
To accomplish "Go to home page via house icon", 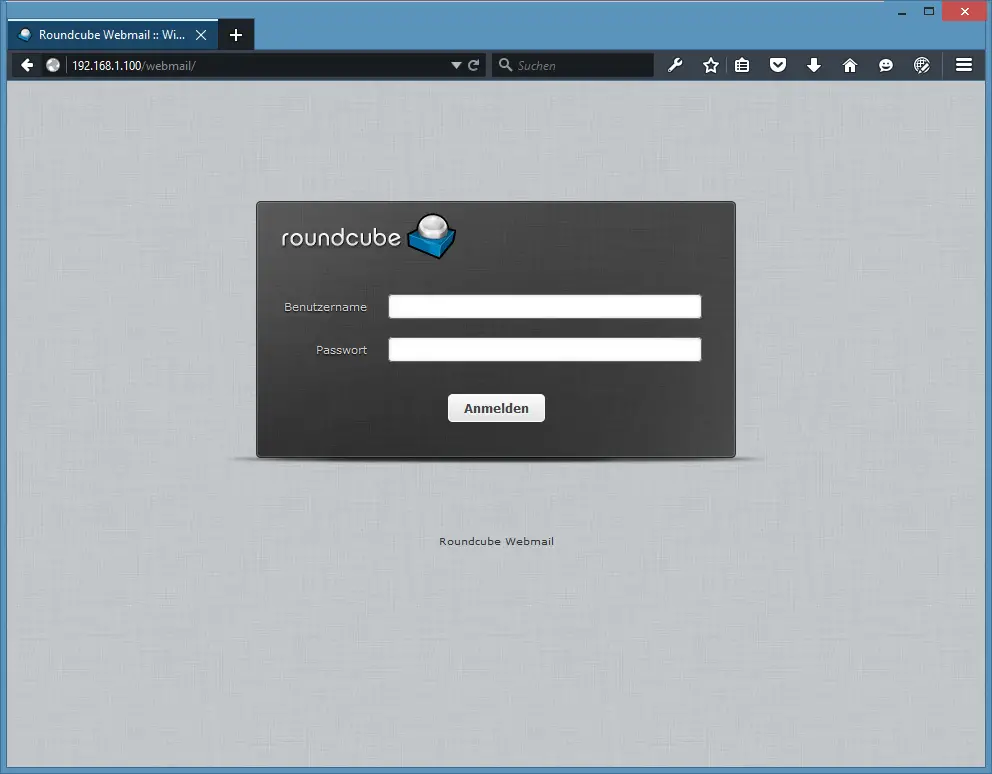I will 850,65.
